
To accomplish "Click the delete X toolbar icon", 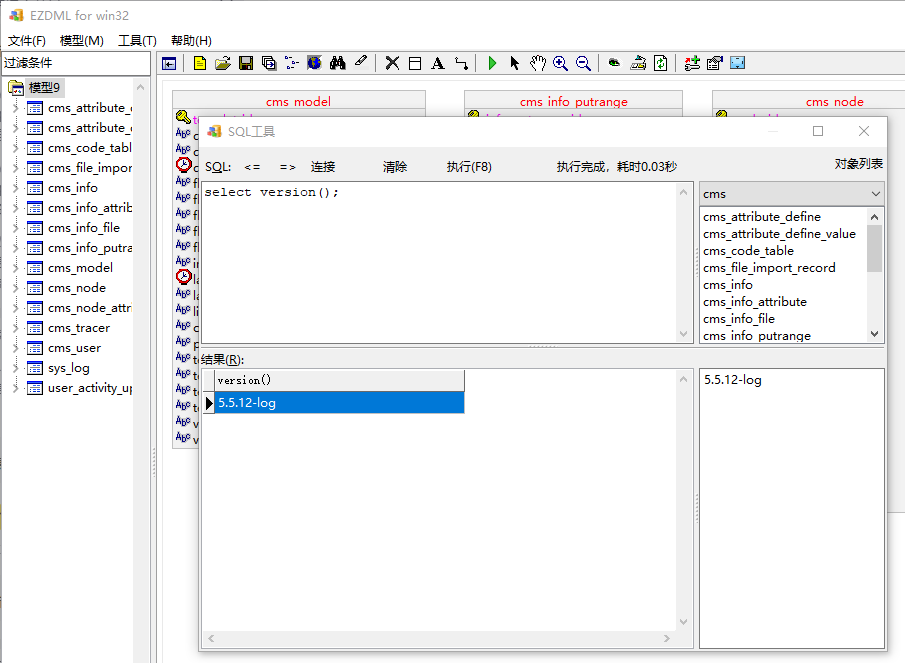I will point(392,63).
